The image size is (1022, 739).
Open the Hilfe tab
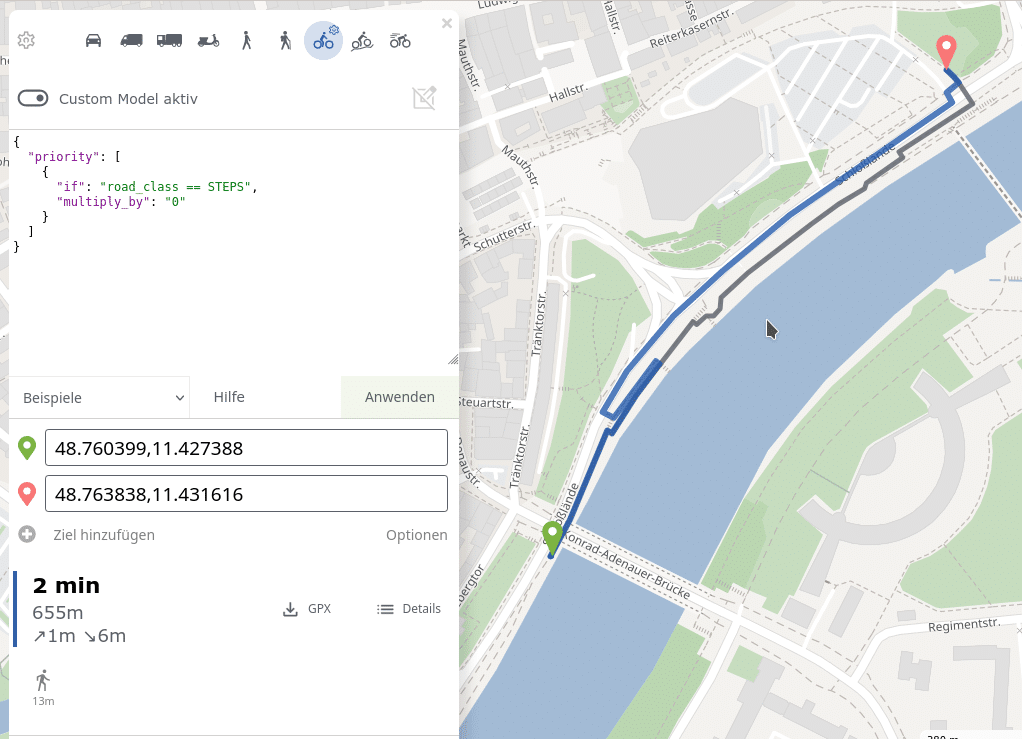[229, 397]
